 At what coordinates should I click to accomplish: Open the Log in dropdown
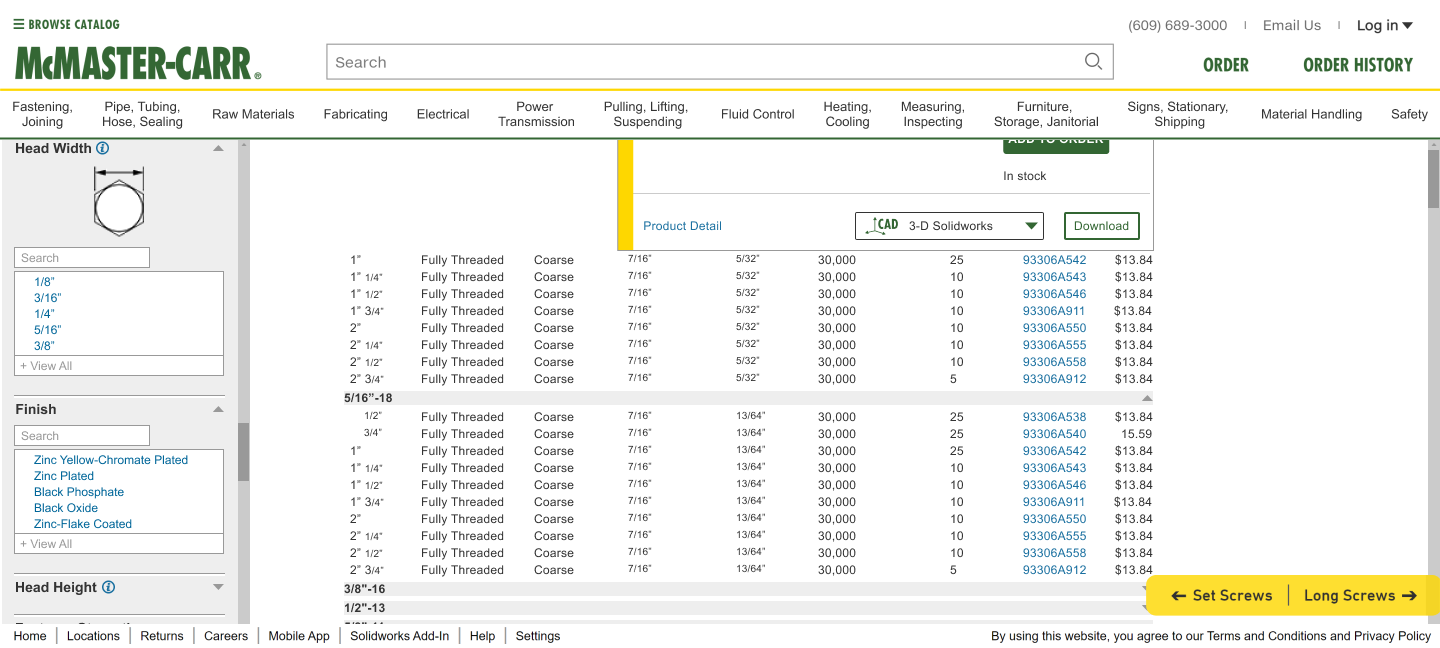point(1384,25)
